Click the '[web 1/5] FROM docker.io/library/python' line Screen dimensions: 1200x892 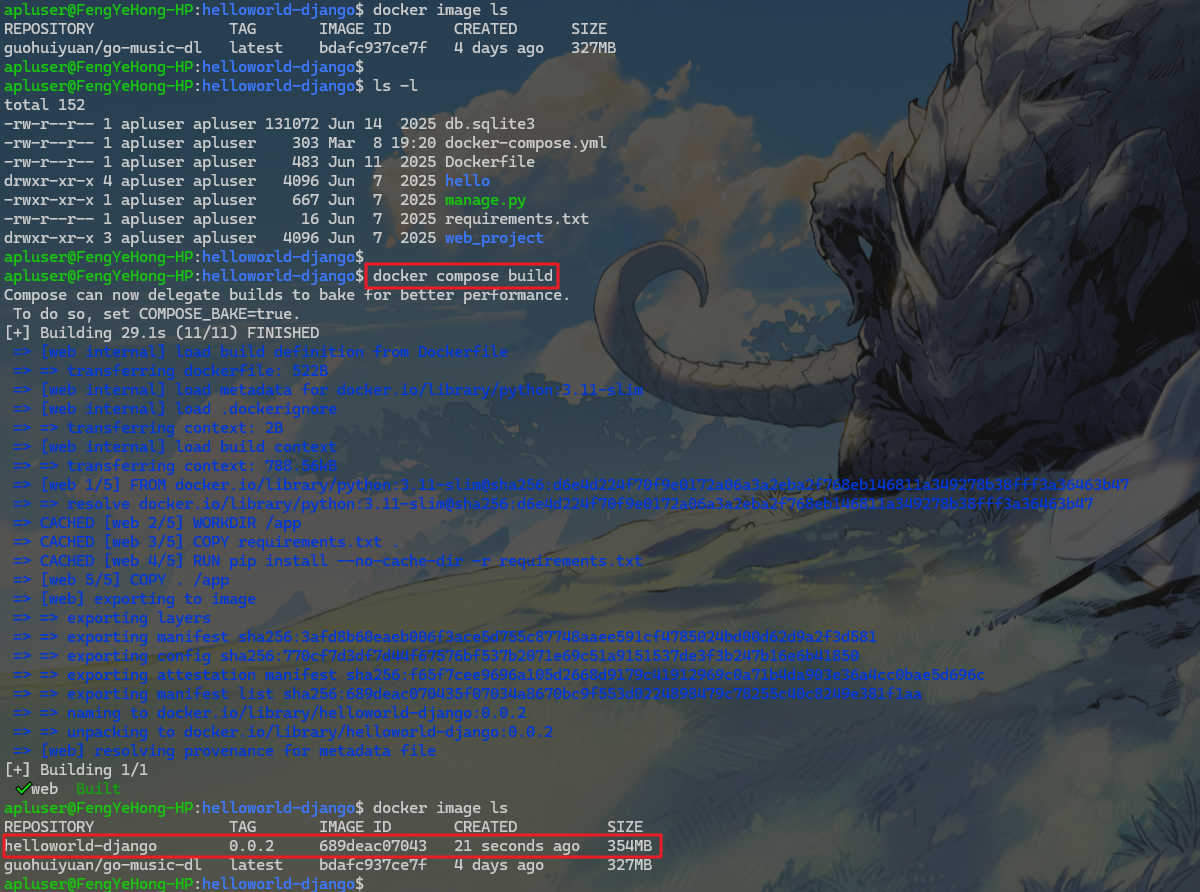pyautogui.click(x=572, y=485)
